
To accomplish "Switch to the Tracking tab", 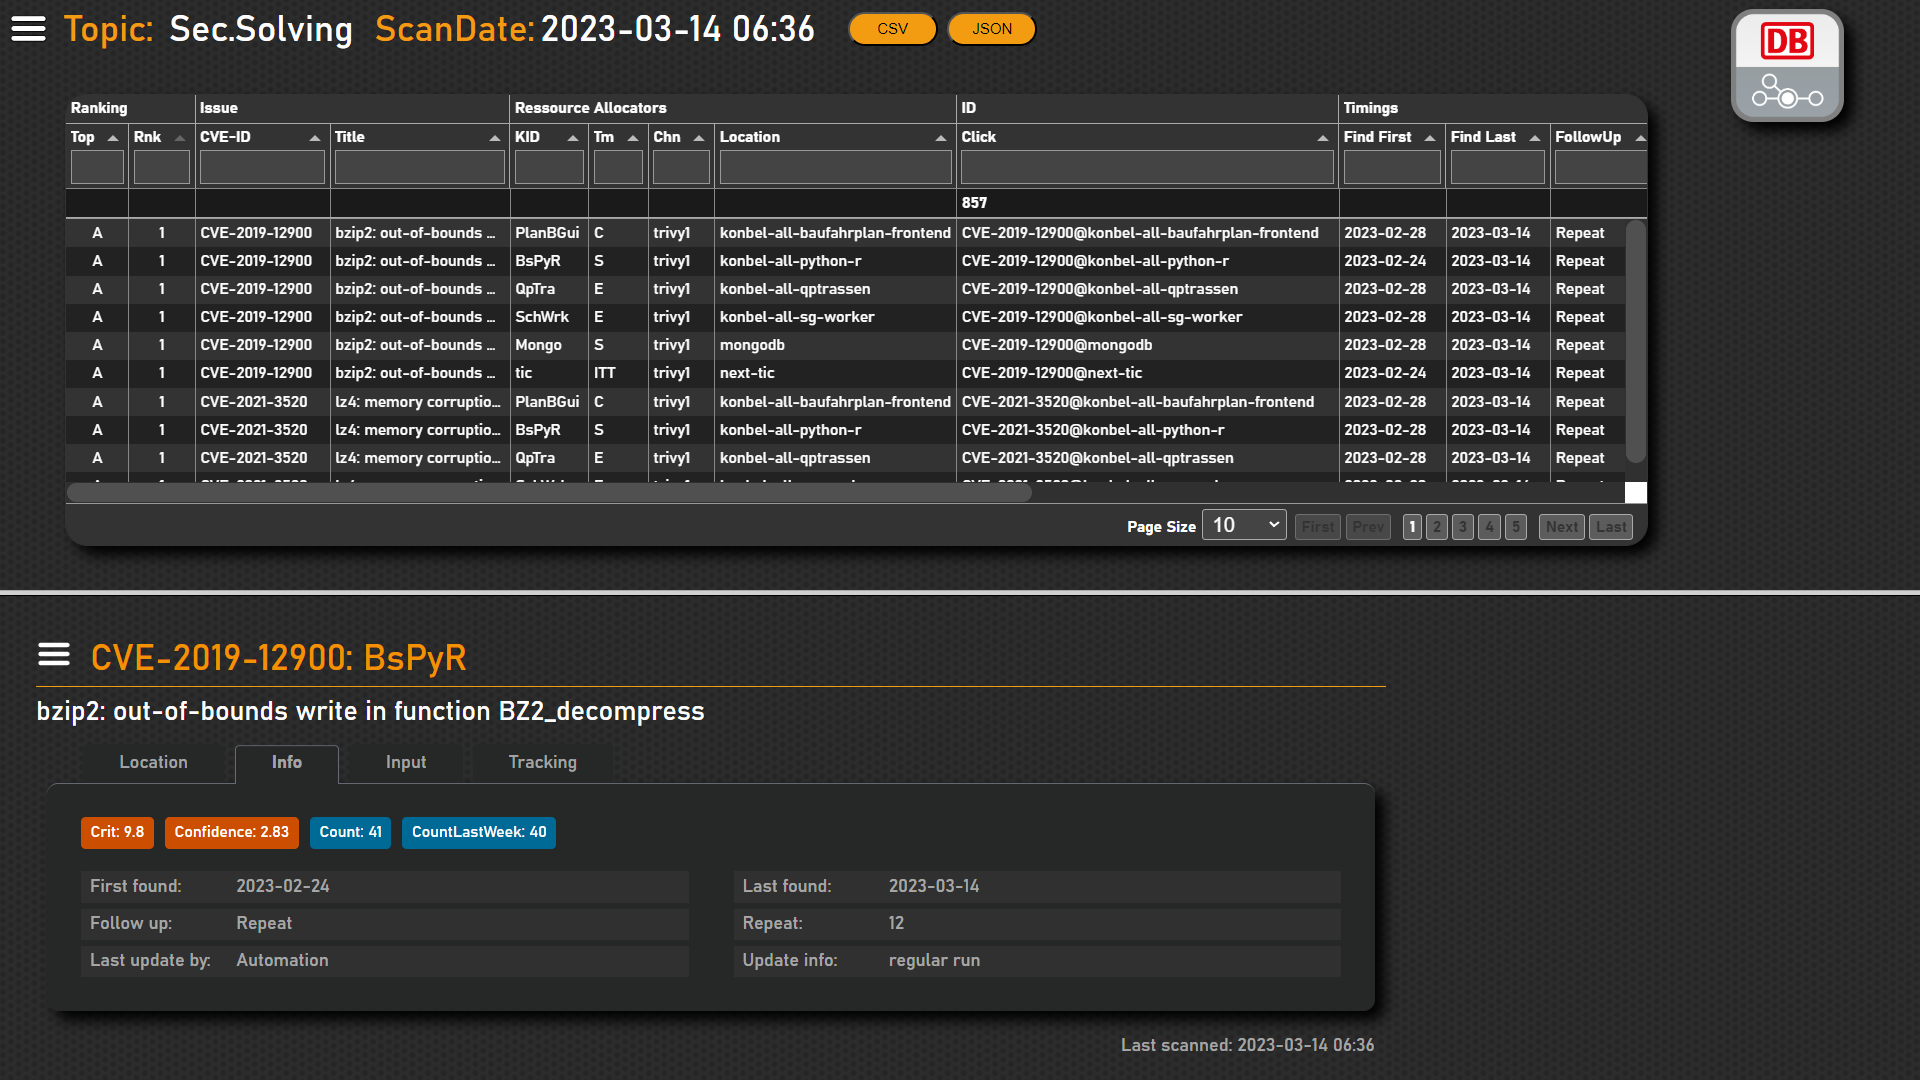I will (542, 762).
